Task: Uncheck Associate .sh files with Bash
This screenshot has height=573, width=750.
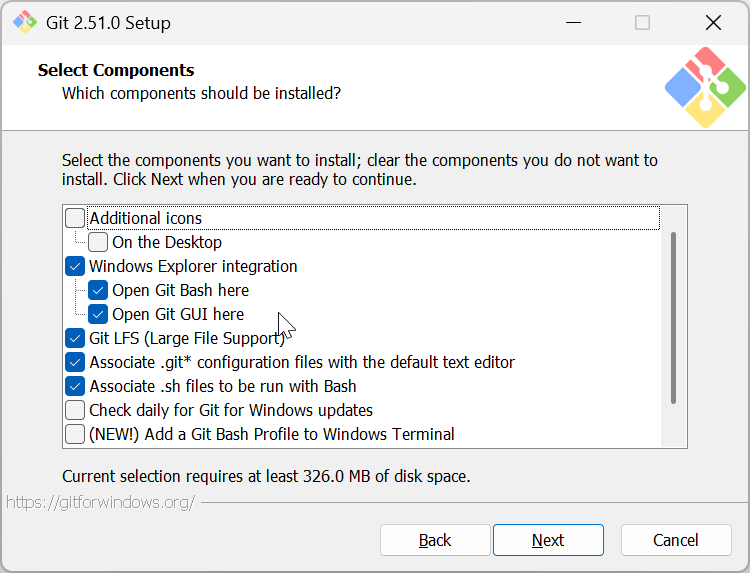Action: [x=75, y=386]
